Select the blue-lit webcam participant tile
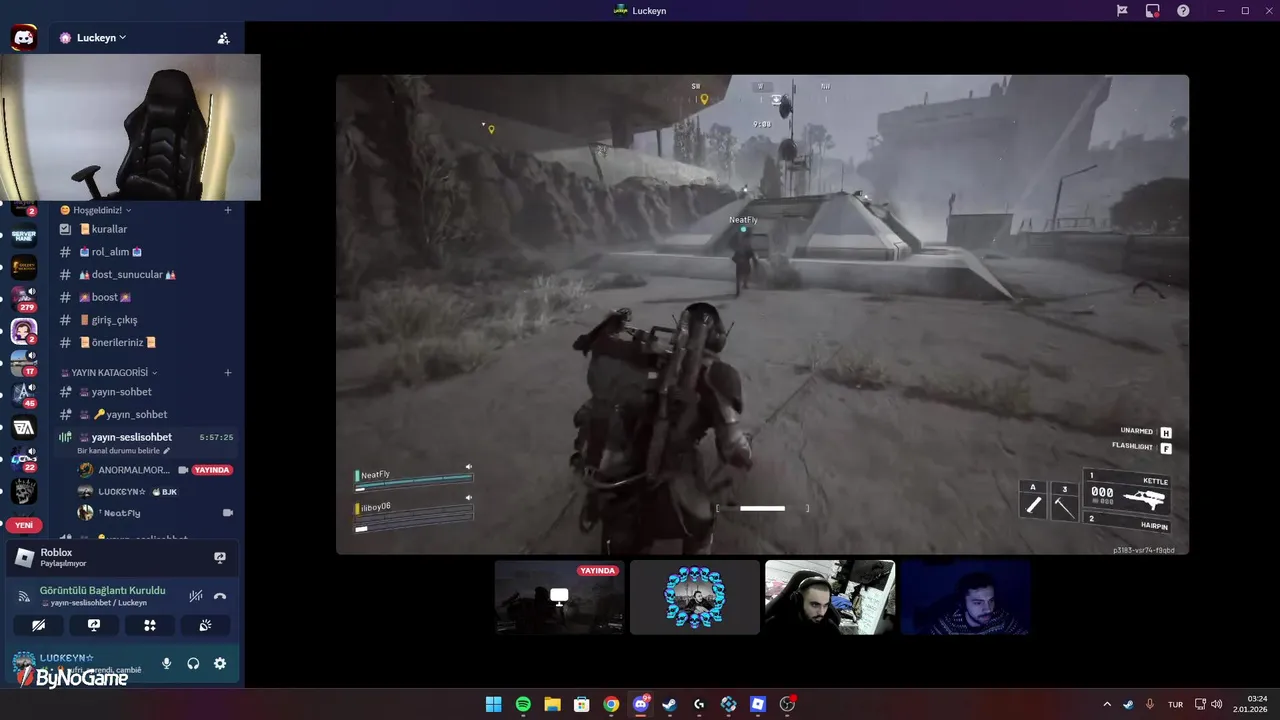The image size is (1280, 720). pos(965,597)
